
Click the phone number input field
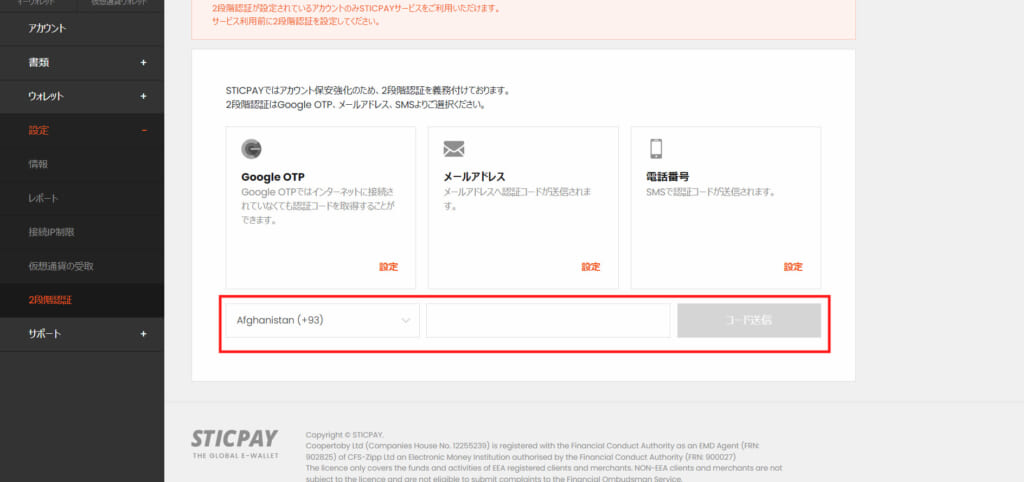click(x=548, y=320)
